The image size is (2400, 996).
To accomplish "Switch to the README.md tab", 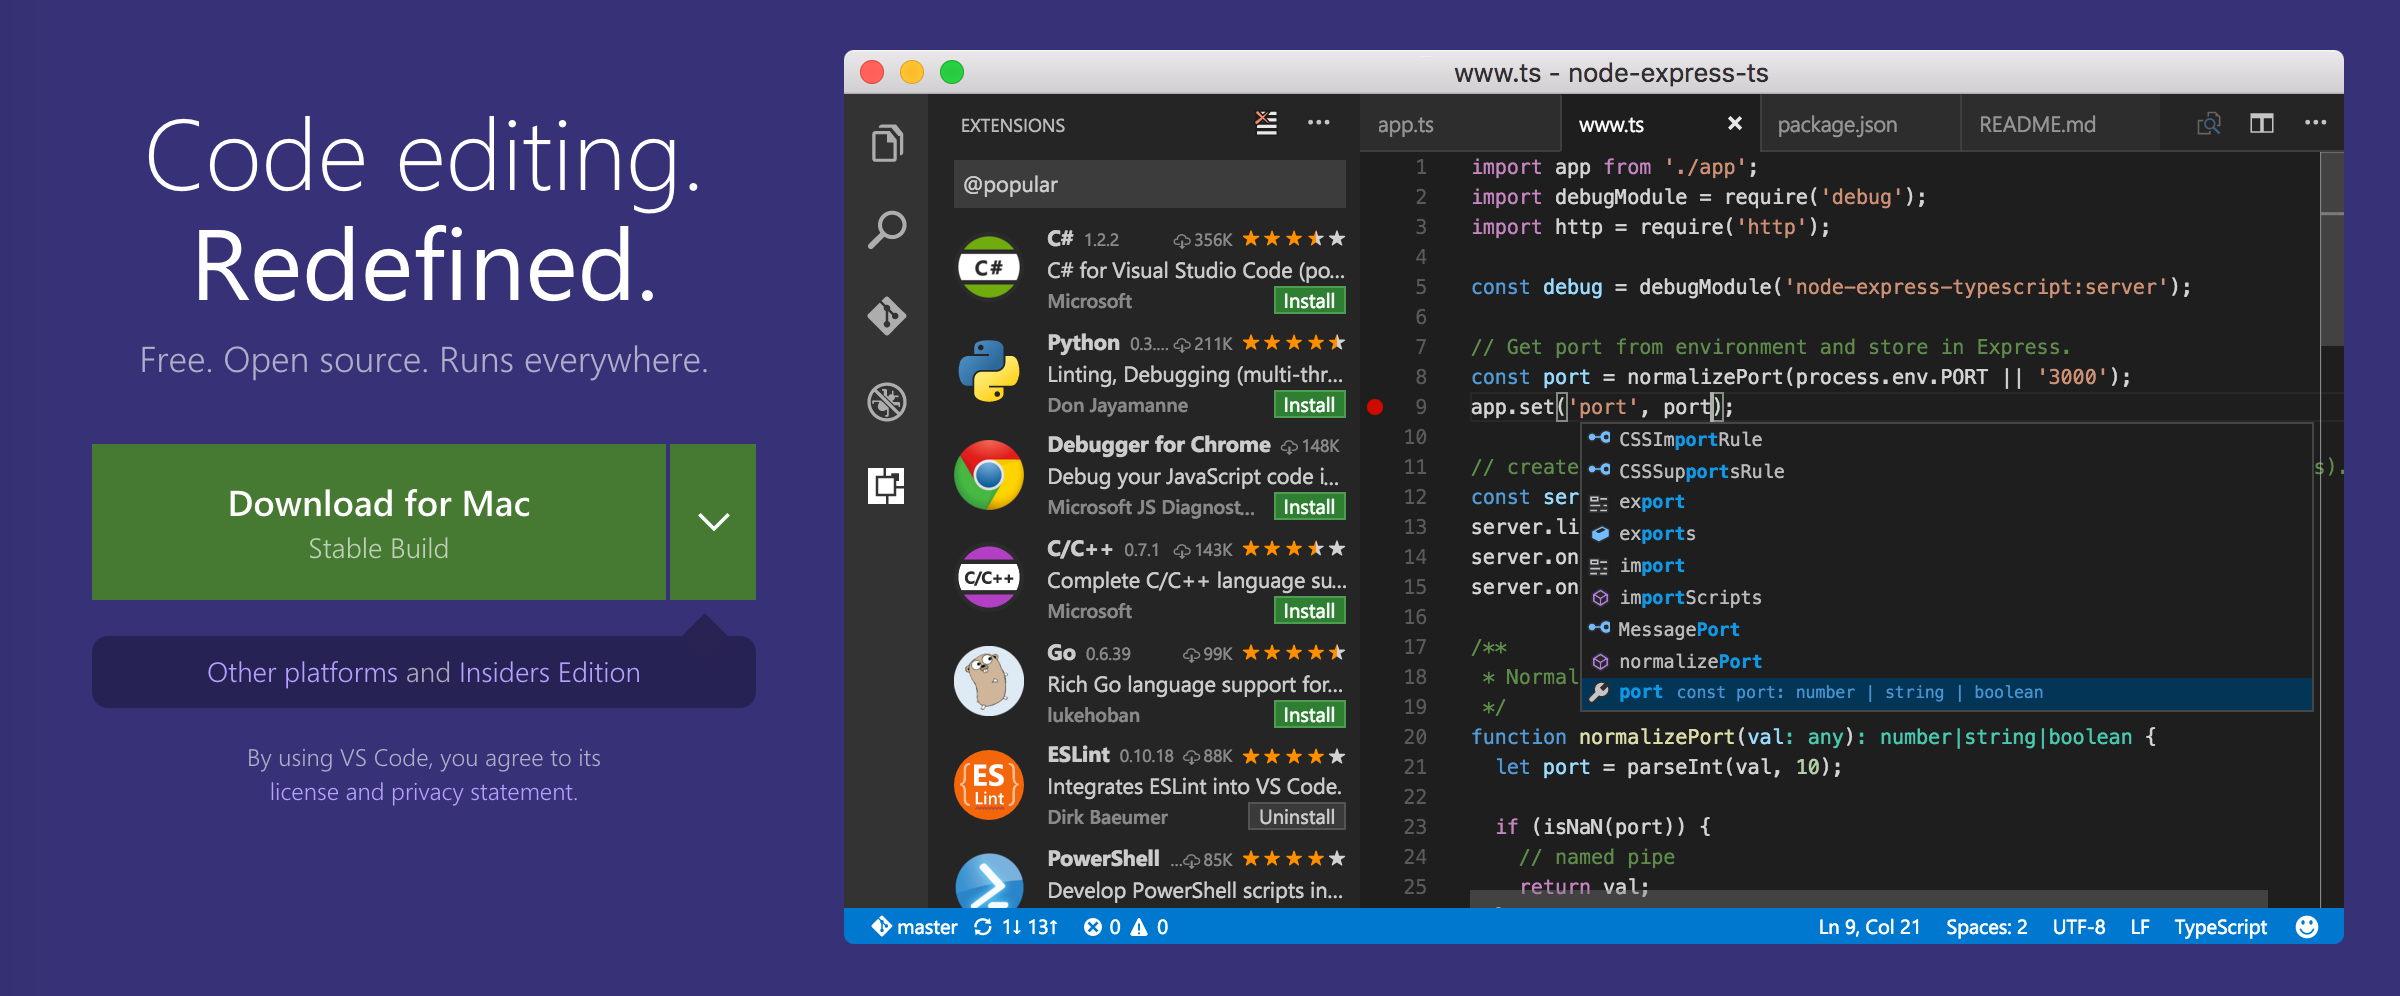I will (2060, 124).
